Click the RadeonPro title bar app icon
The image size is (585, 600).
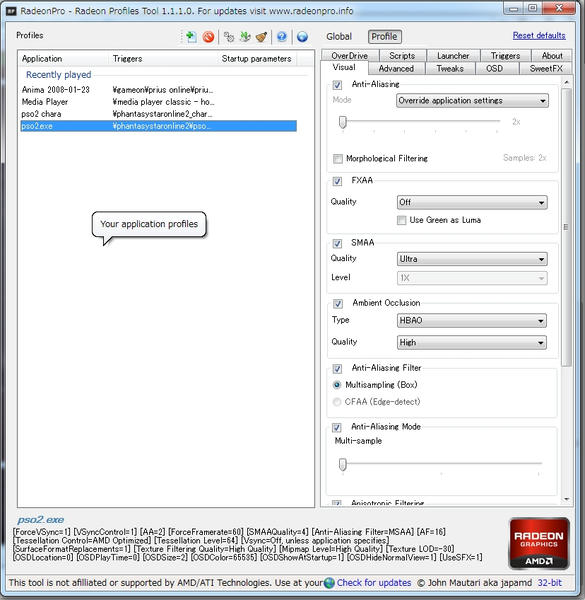(x=11, y=11)
